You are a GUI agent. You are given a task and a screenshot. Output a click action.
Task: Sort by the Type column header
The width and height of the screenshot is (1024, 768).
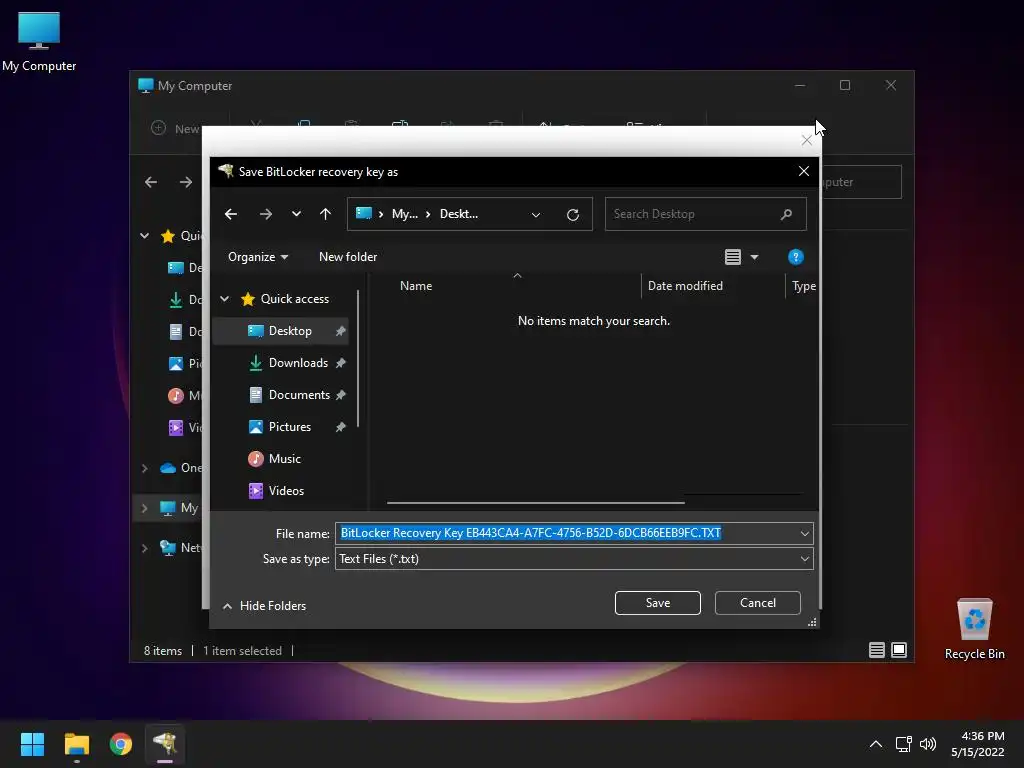(804, 286)
